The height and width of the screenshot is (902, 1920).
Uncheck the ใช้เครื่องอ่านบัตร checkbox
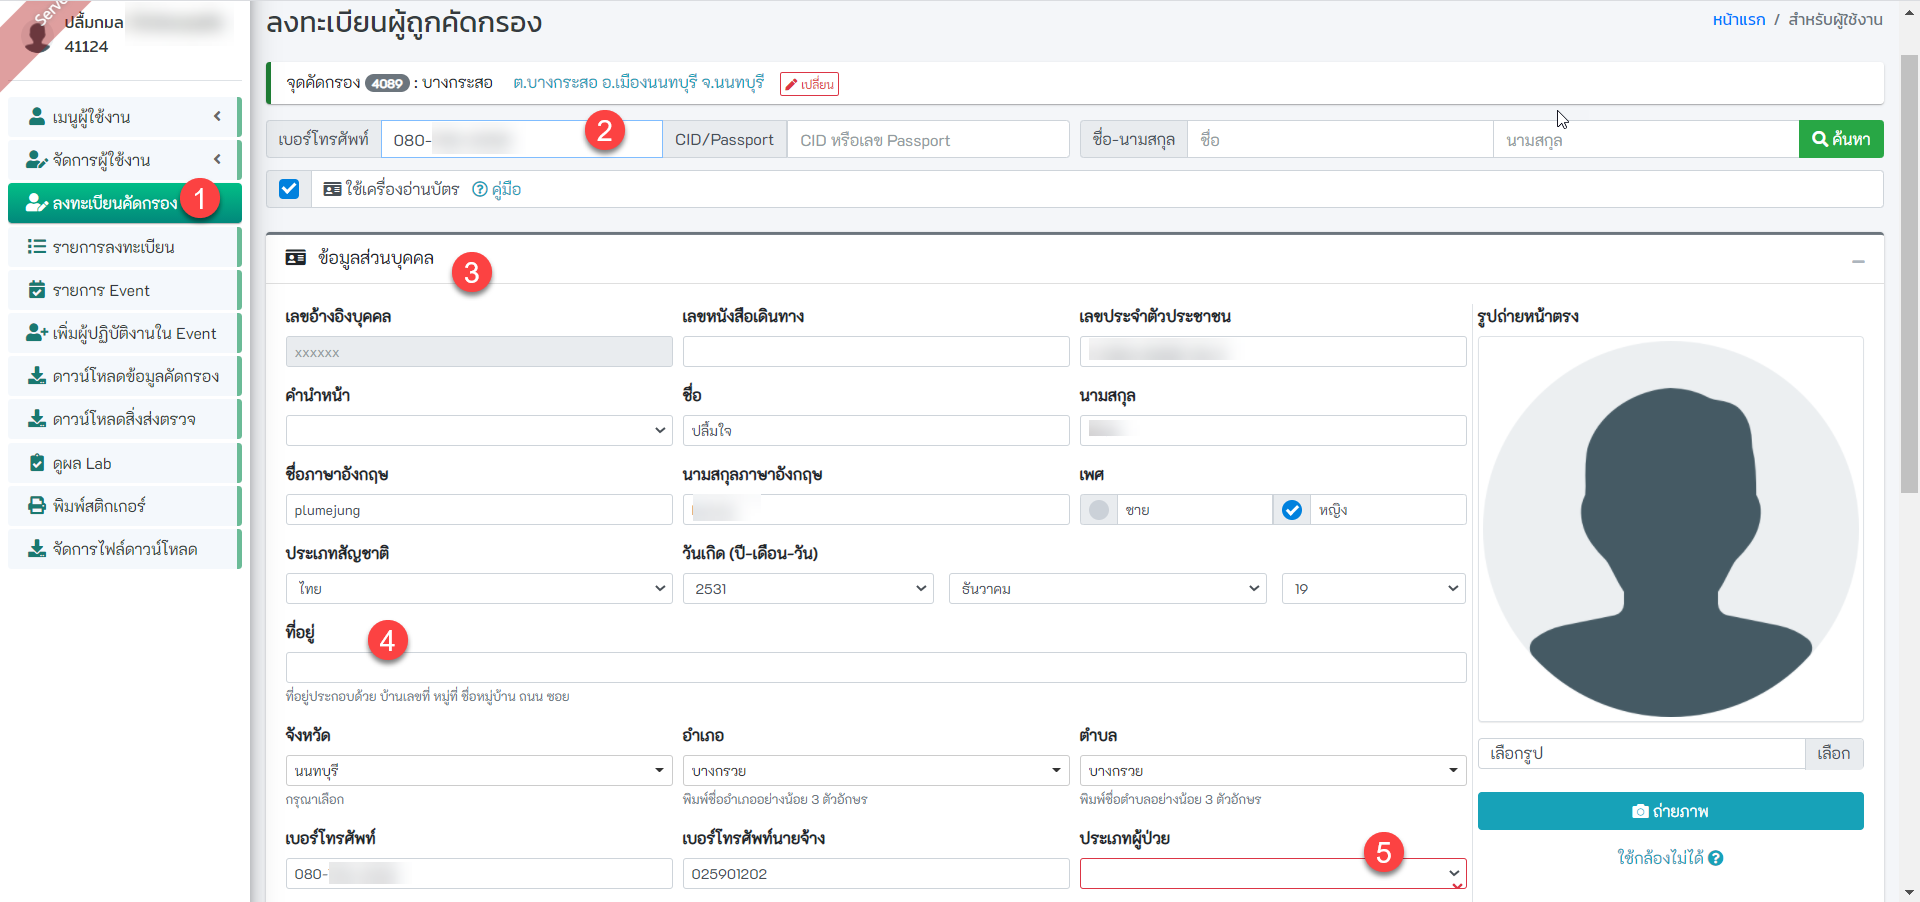[289, 189]
